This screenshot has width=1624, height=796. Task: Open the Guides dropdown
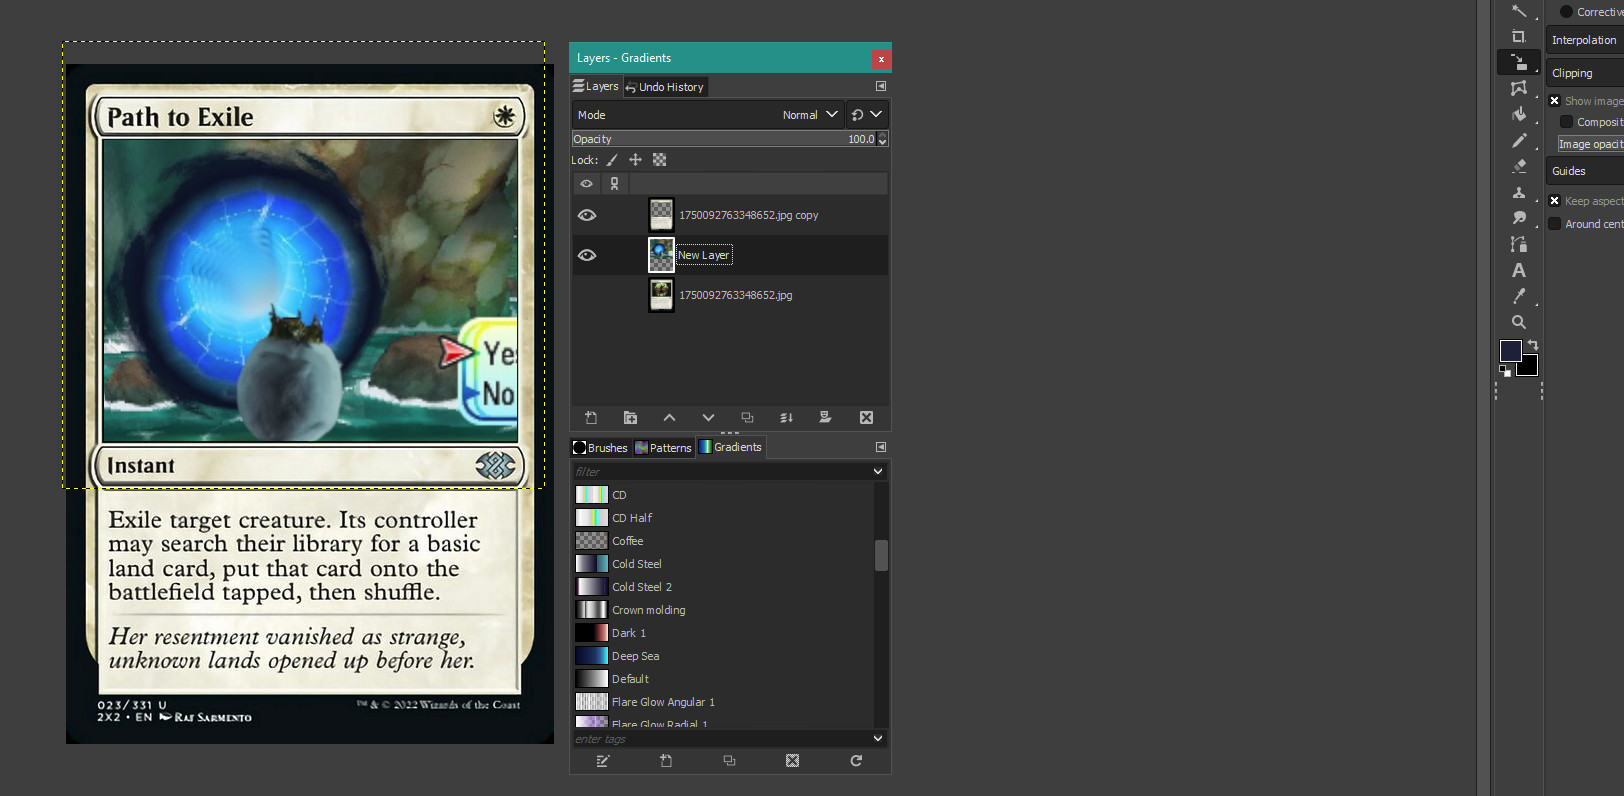coord(1585,171)
